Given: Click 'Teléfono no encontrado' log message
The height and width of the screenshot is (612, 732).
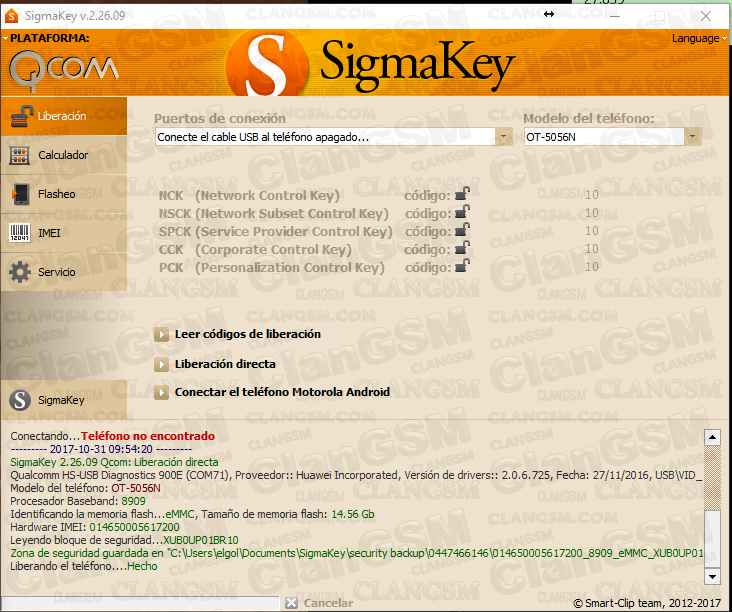Looking at the screenshot, I should (148, 436).
